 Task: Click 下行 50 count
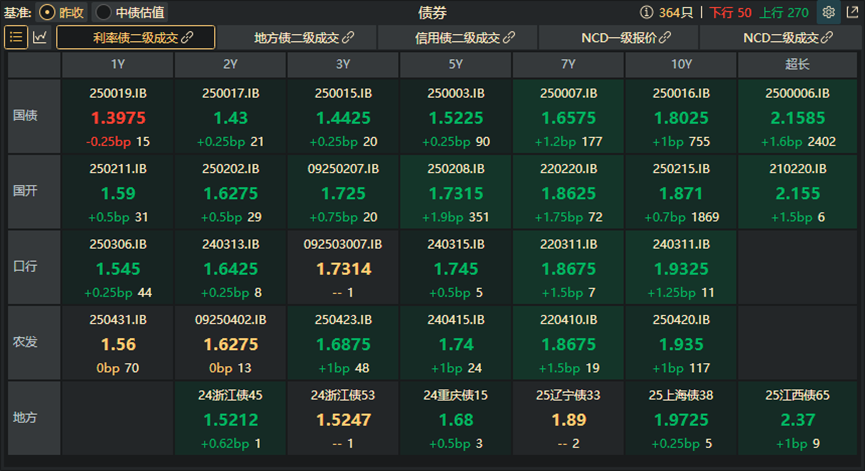point(730,13)
